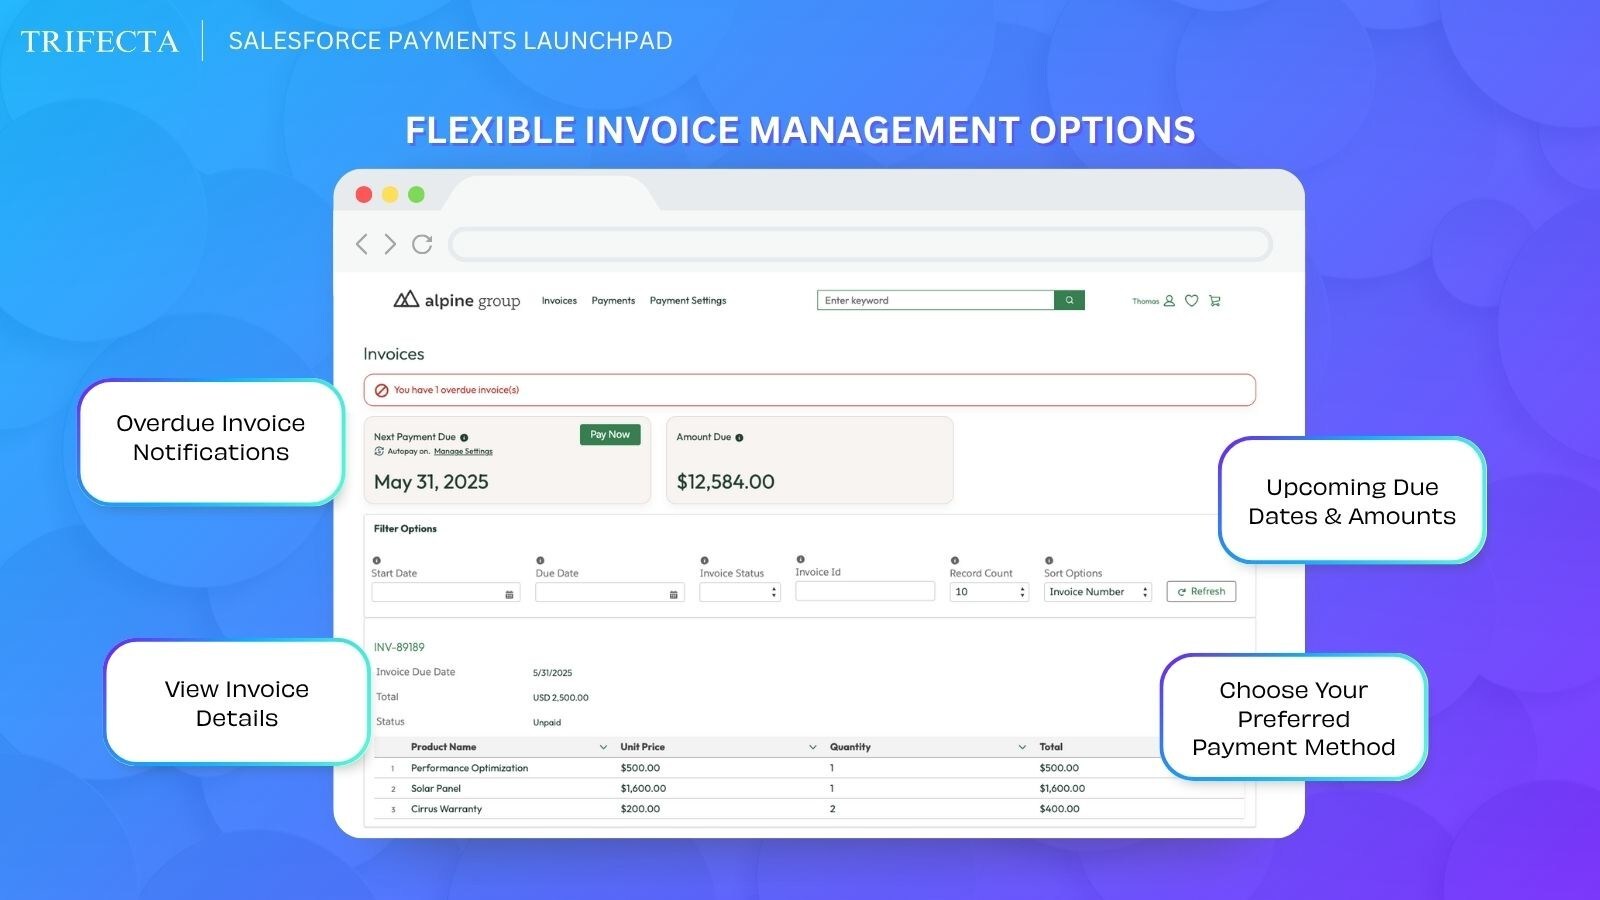This screenshot has width=1600, height=900.
Task: Open the user profile icon beside Thomas
Action: [x=1169, y=300]
